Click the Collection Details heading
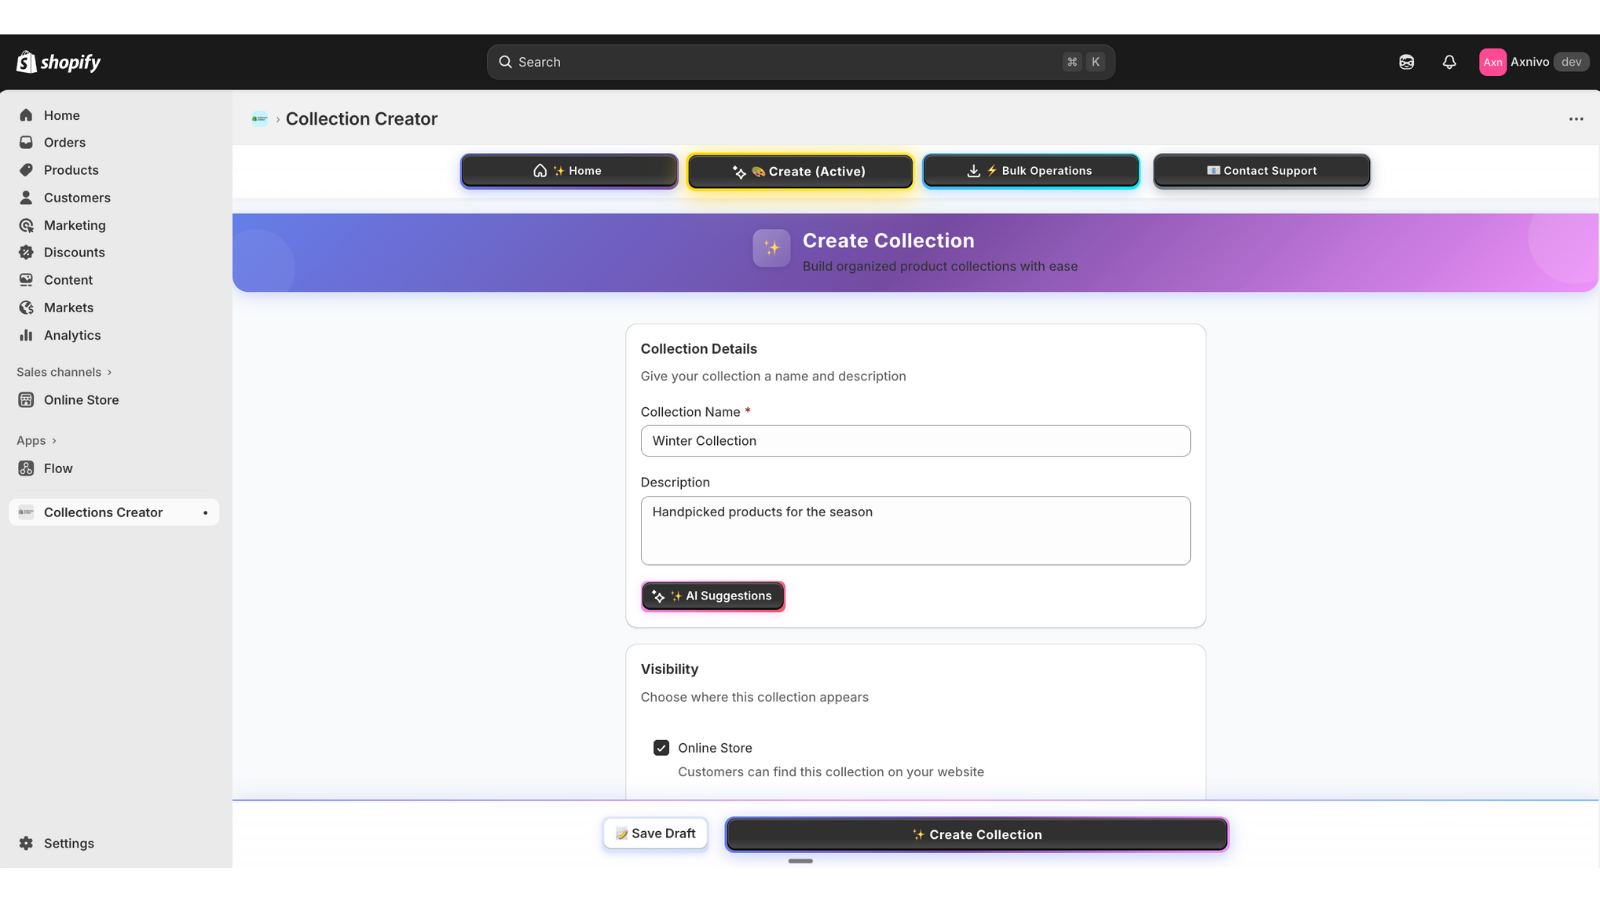This screenshot has height=900, width=1600. (698, 349)
